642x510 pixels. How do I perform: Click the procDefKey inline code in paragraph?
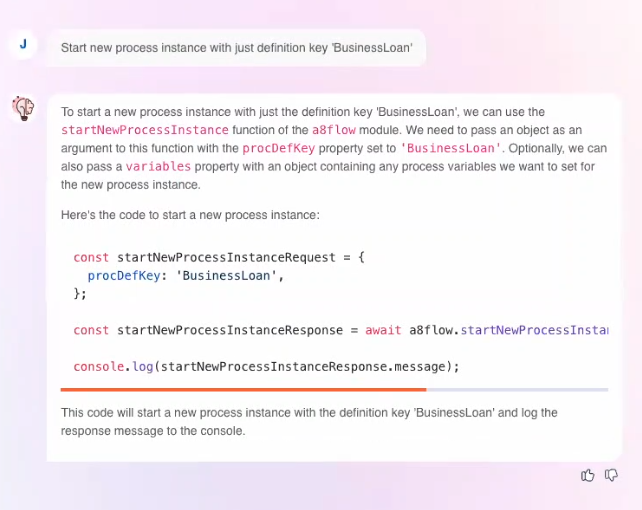278,148
